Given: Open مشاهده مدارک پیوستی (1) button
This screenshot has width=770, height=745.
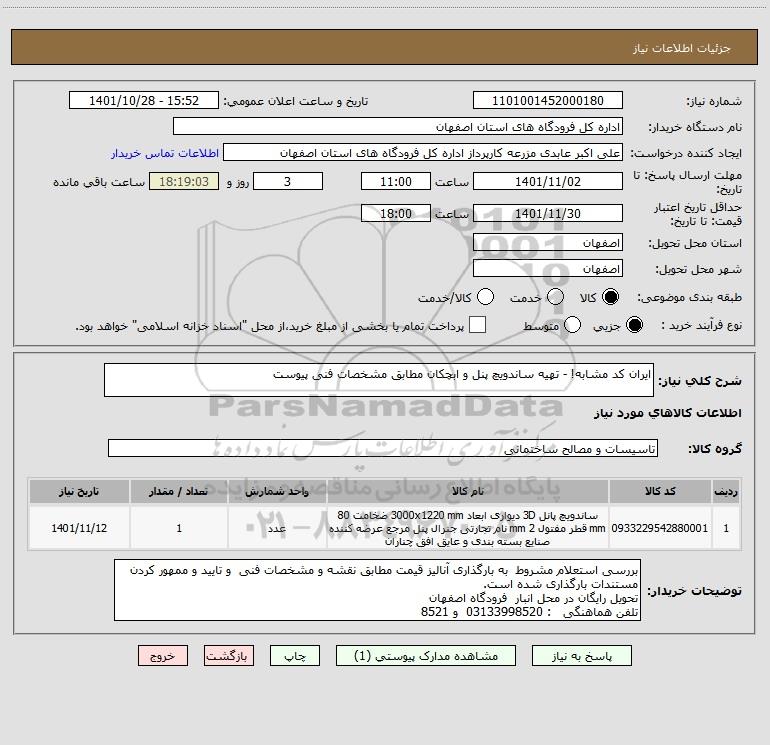Looking at the screenshot, I should 426,656.
